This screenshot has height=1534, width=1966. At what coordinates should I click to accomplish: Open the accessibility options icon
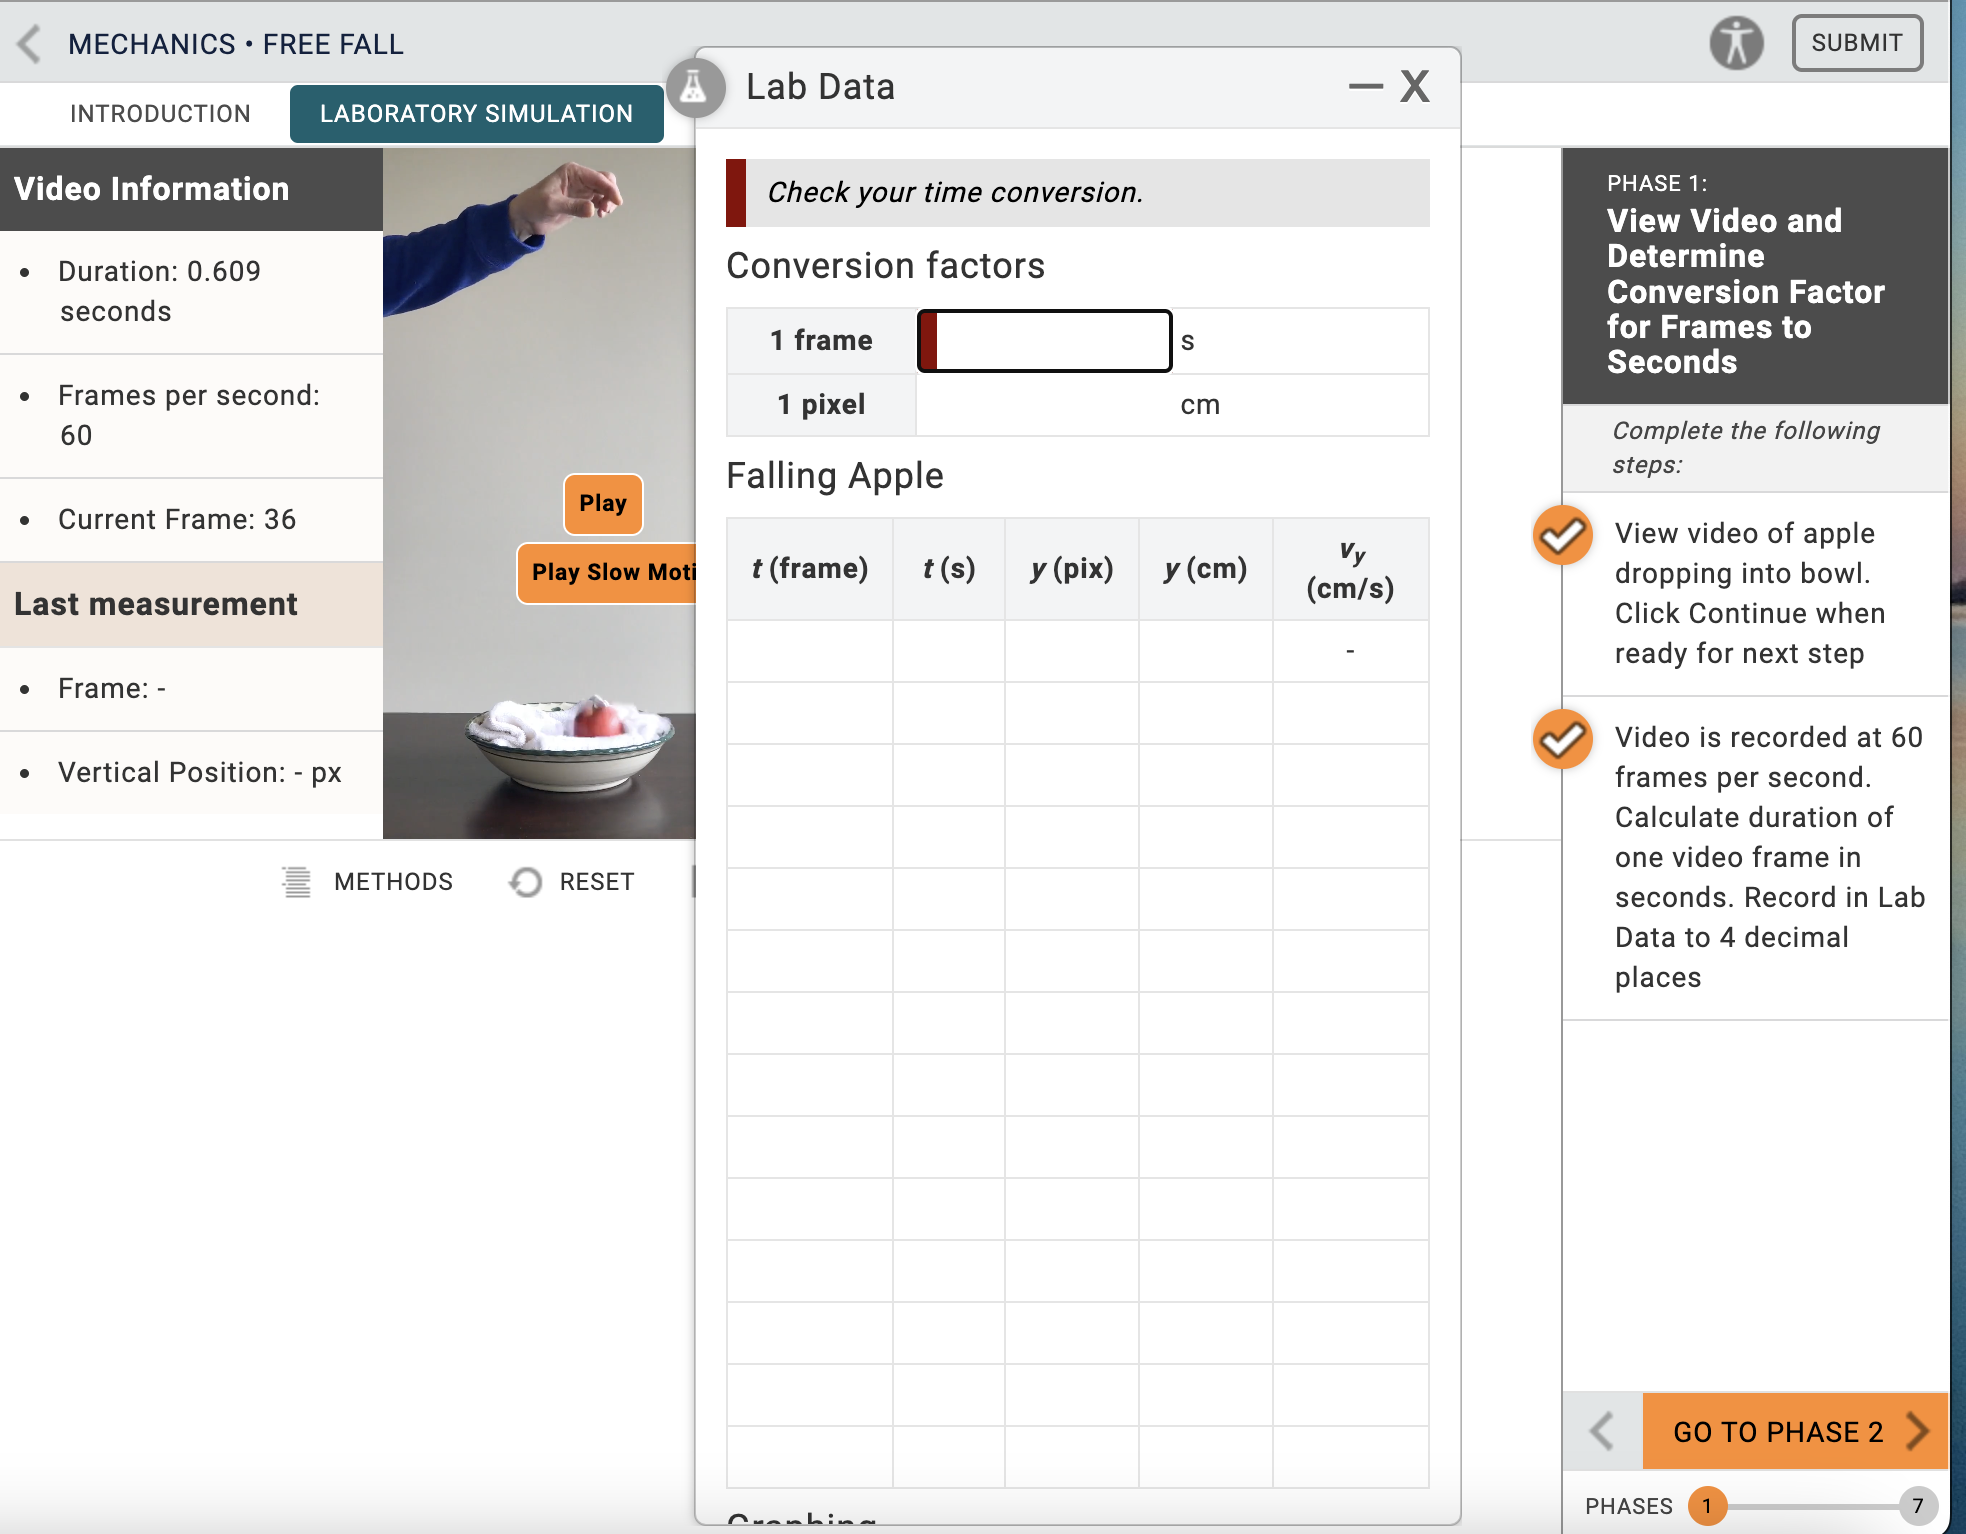1736,43
